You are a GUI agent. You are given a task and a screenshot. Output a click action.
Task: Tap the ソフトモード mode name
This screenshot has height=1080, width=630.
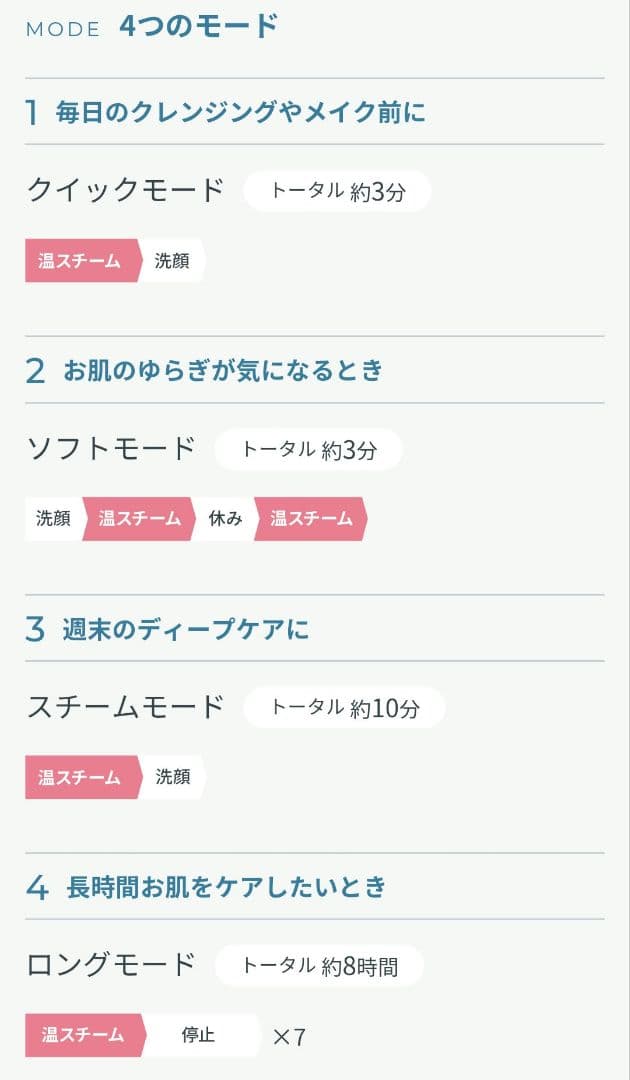coord(111,448)
